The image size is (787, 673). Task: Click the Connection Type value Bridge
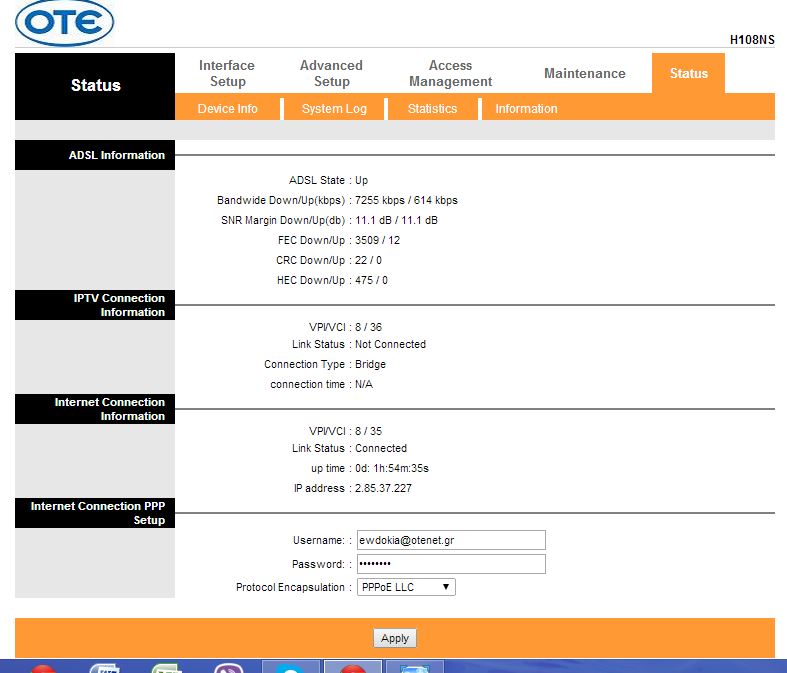[x=370, y=364]
